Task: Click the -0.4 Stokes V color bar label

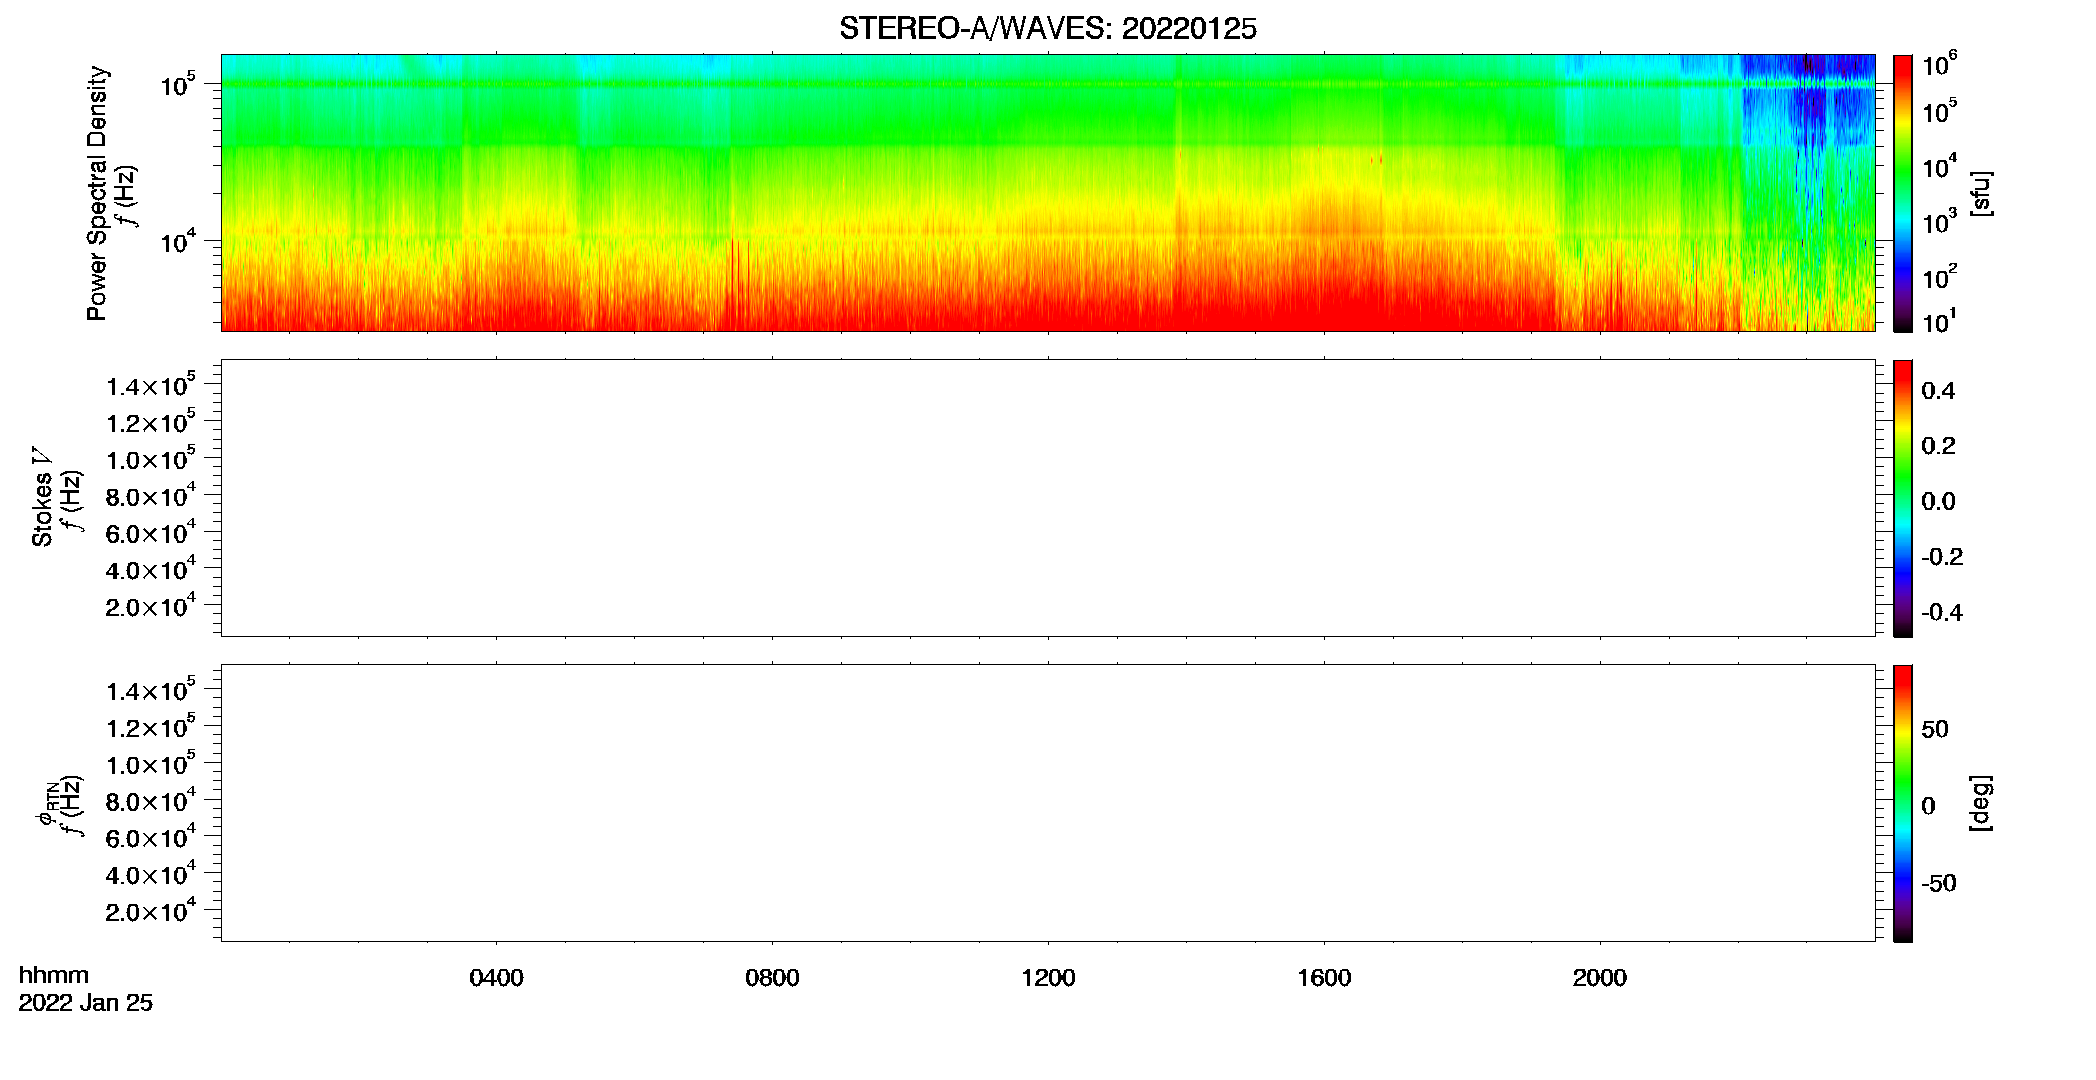Action: pyautogui.click(x=1942, y=613)
